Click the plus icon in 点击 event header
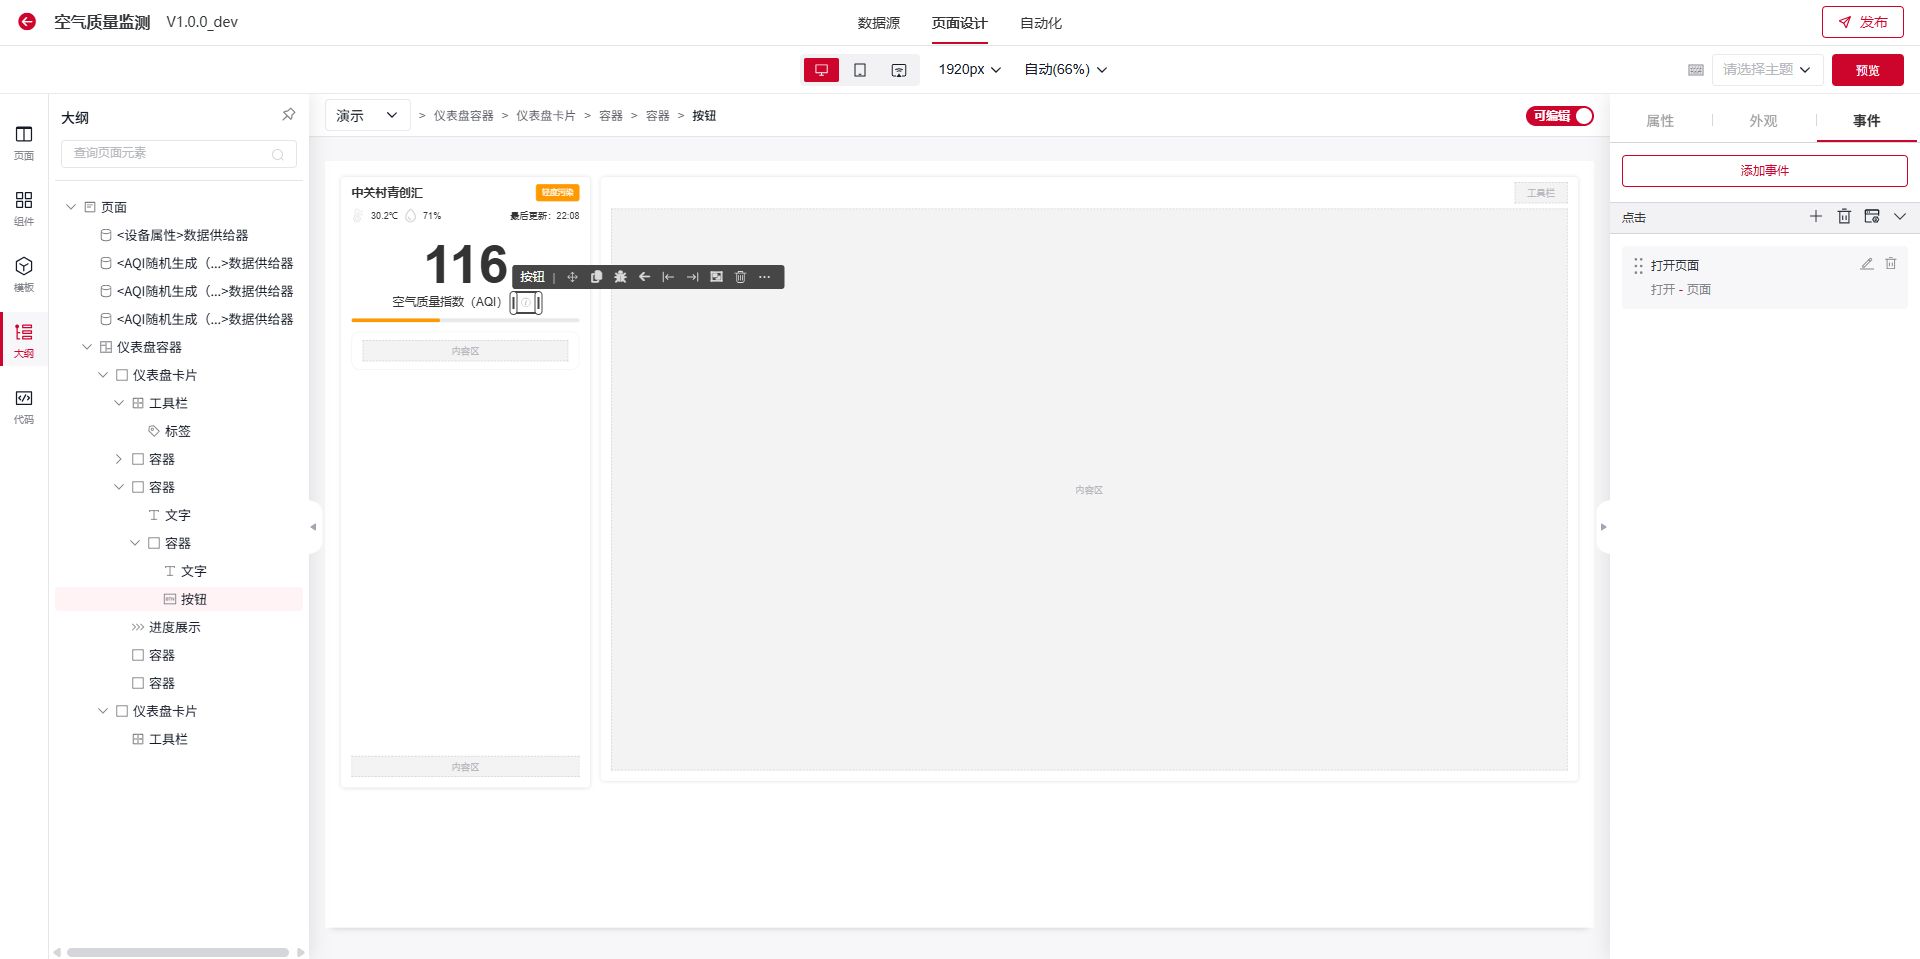Screen dimensions: 1920x959 [1816, 216]
